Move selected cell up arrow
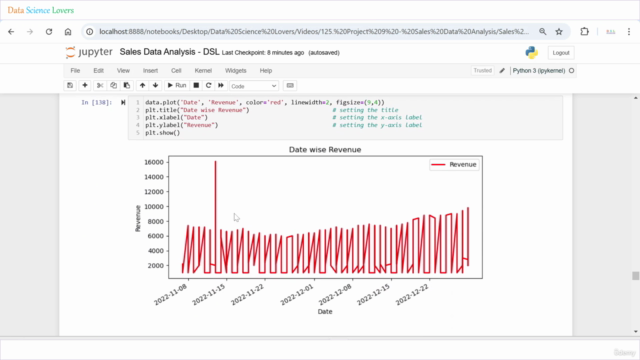This screenshot has height=360, width=640. pos(142,86)
